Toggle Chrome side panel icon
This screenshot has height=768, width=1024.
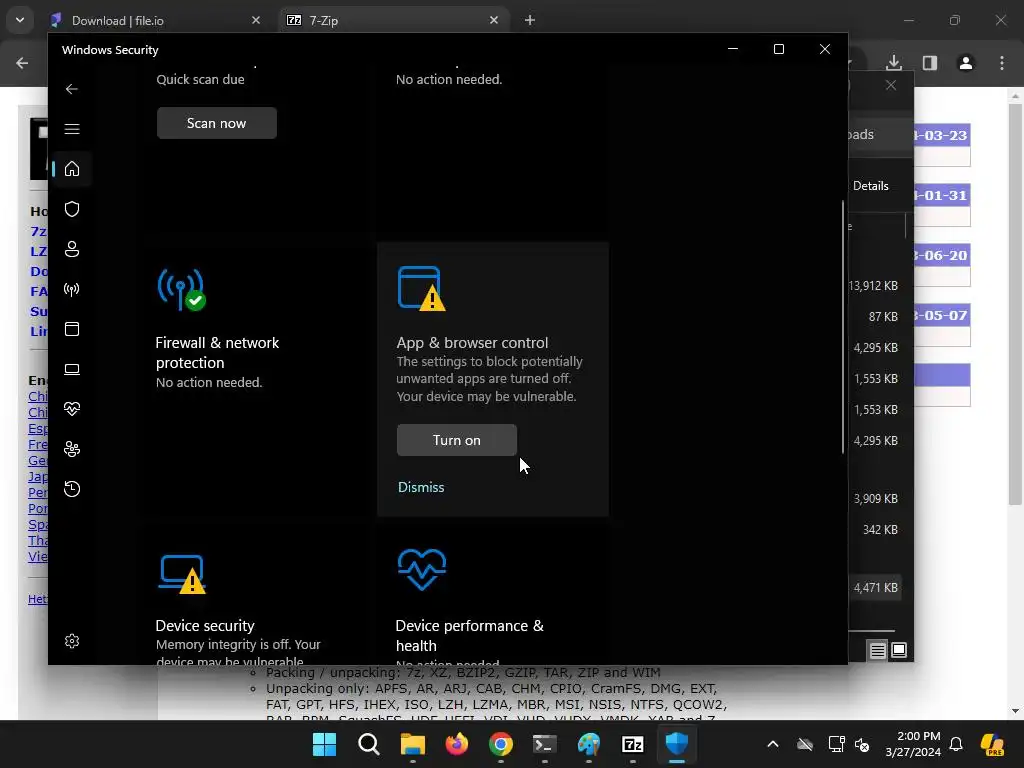(x=930, y=63)
